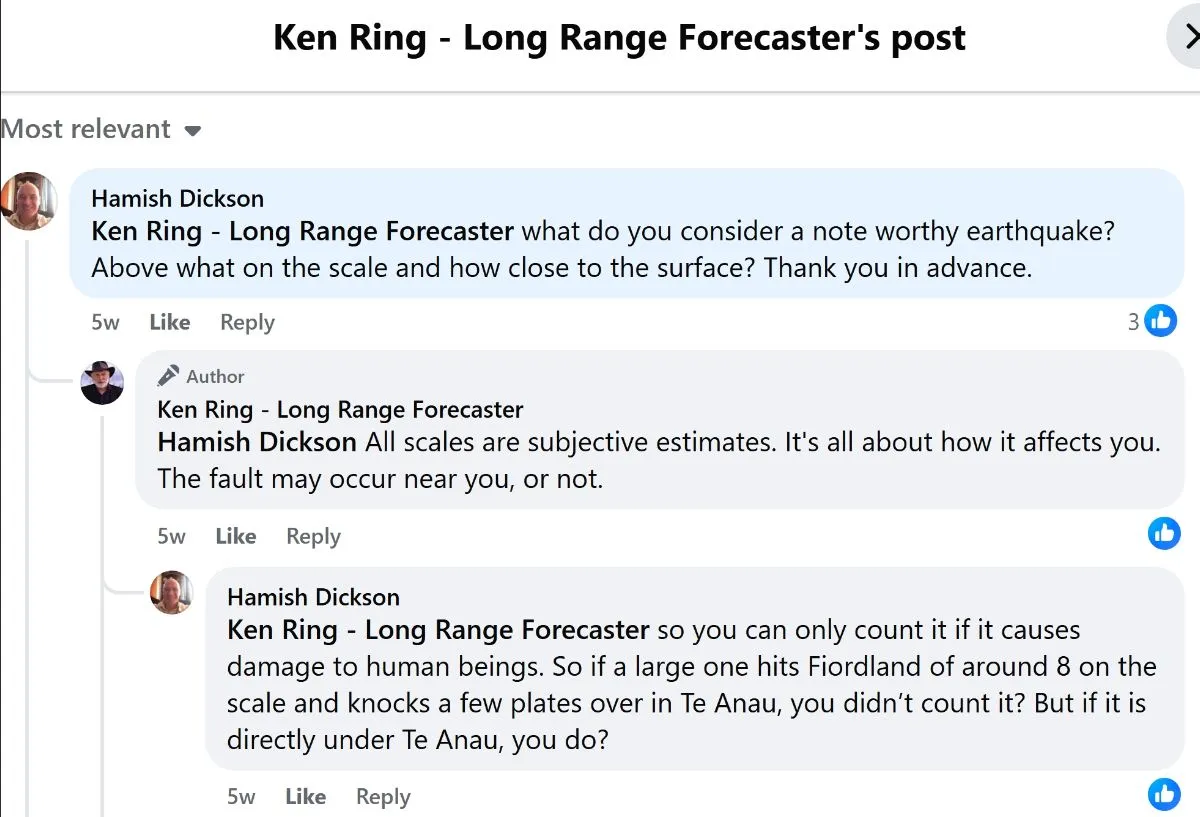Reply to Hamish Dickson's first comment
The image size is (1200, 817).
point(247,322)
